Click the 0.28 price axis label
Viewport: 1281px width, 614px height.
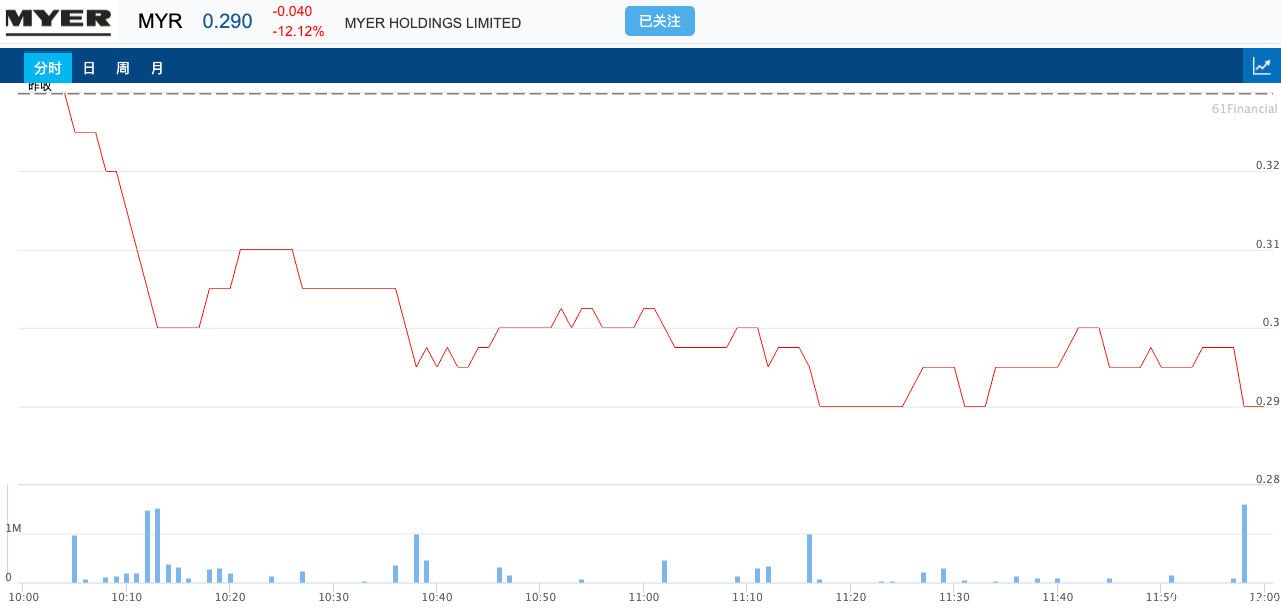click(x=1267, y=479)
